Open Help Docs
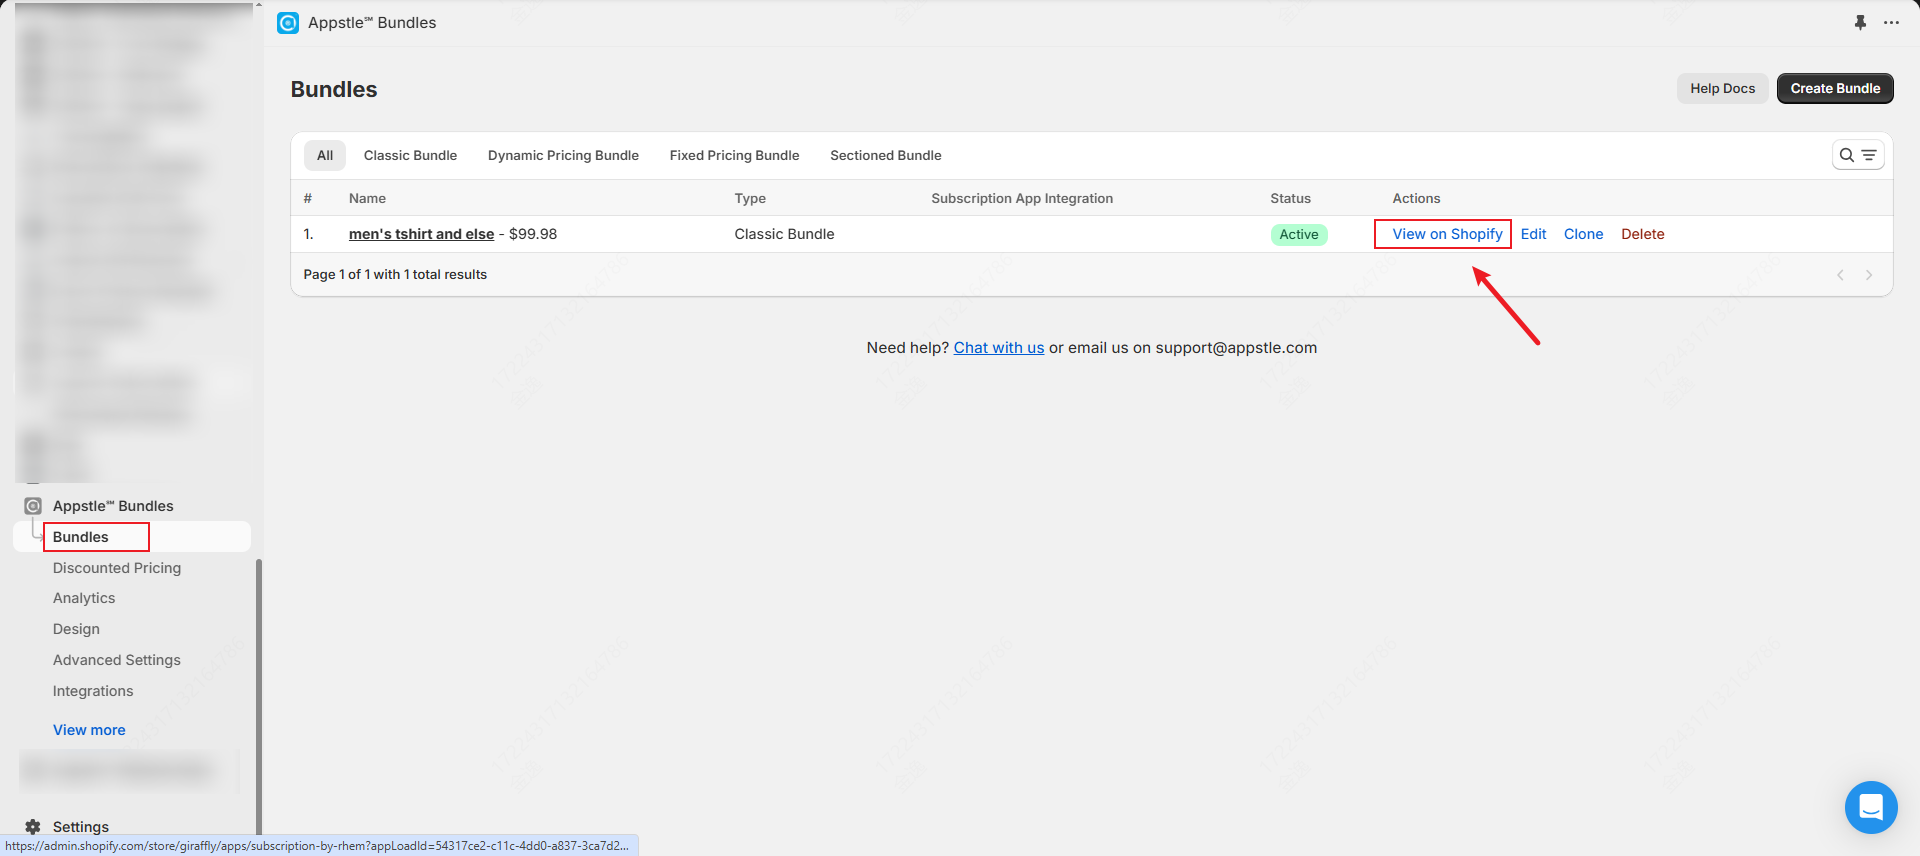The height and width of the screenshot is (856, 1920). [1722, 88]
